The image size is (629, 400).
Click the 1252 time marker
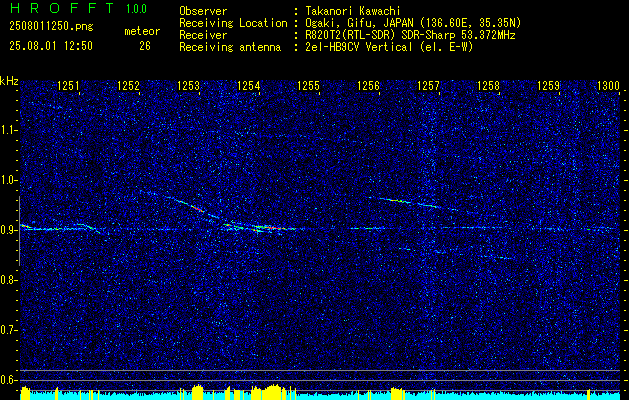pos(128,85)
